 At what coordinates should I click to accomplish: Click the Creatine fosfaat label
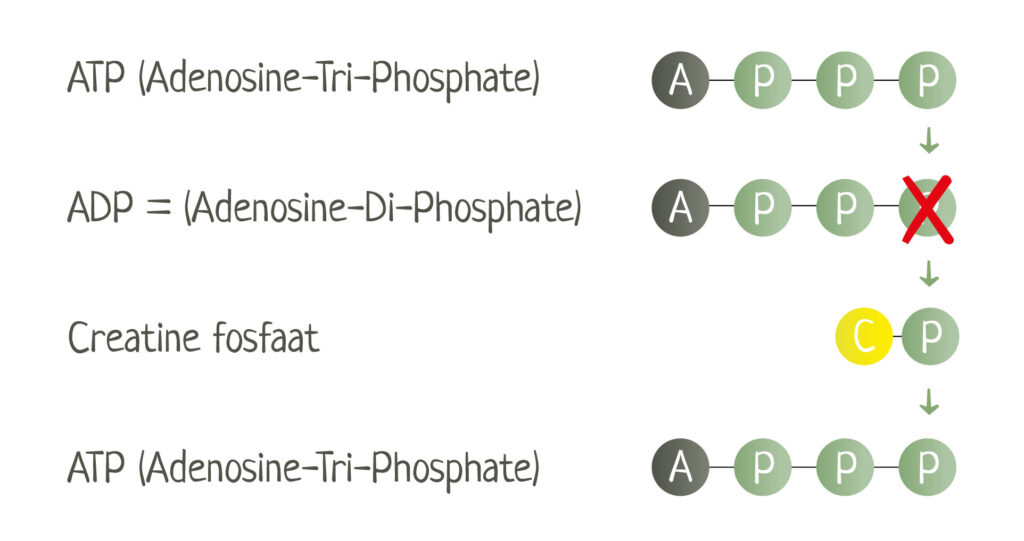194,338
